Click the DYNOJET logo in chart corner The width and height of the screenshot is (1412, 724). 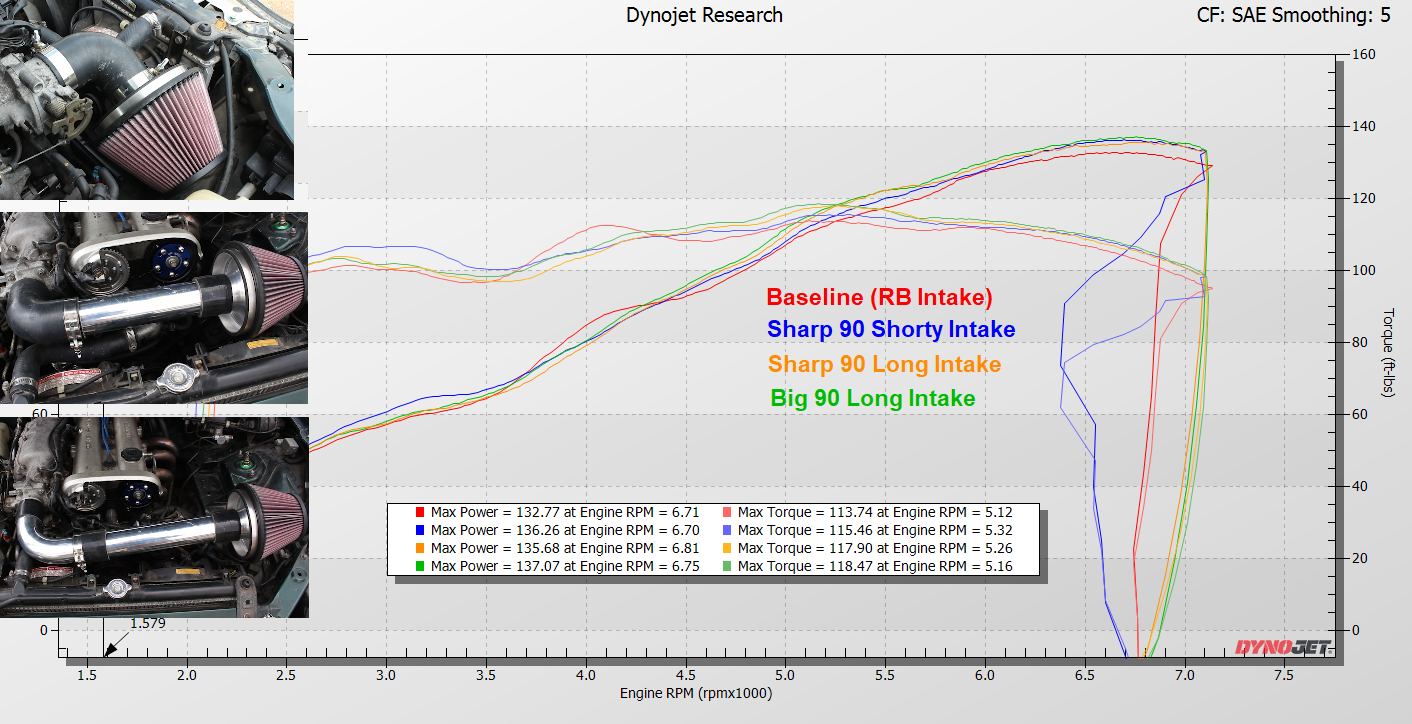coord(1283,647)
